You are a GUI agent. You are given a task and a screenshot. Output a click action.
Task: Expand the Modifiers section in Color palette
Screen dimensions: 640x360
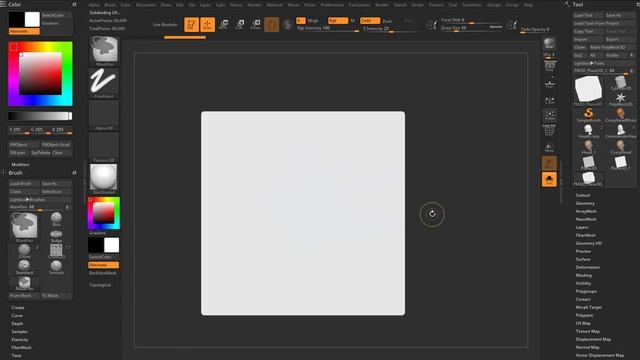click(x=20, y=164)
